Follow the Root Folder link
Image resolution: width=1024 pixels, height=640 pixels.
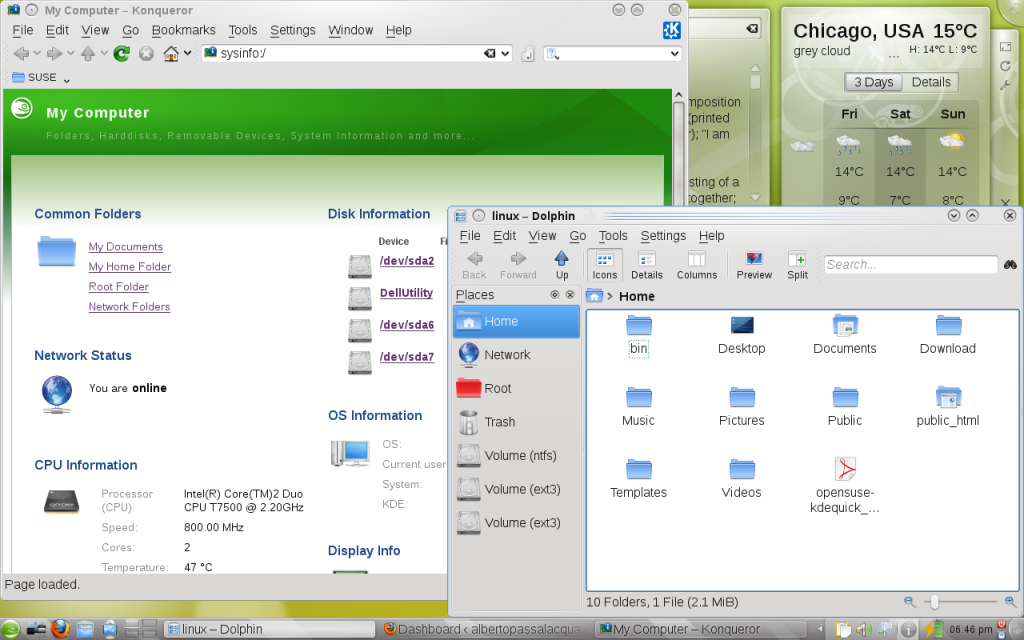tap(119, 287)
